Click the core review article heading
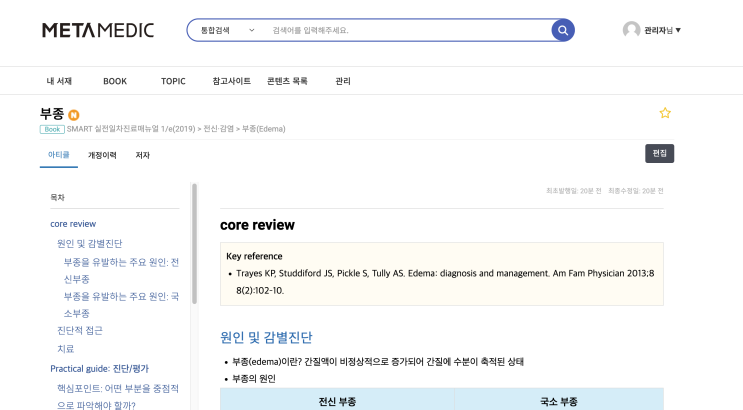743x410 pixels. 257,225
